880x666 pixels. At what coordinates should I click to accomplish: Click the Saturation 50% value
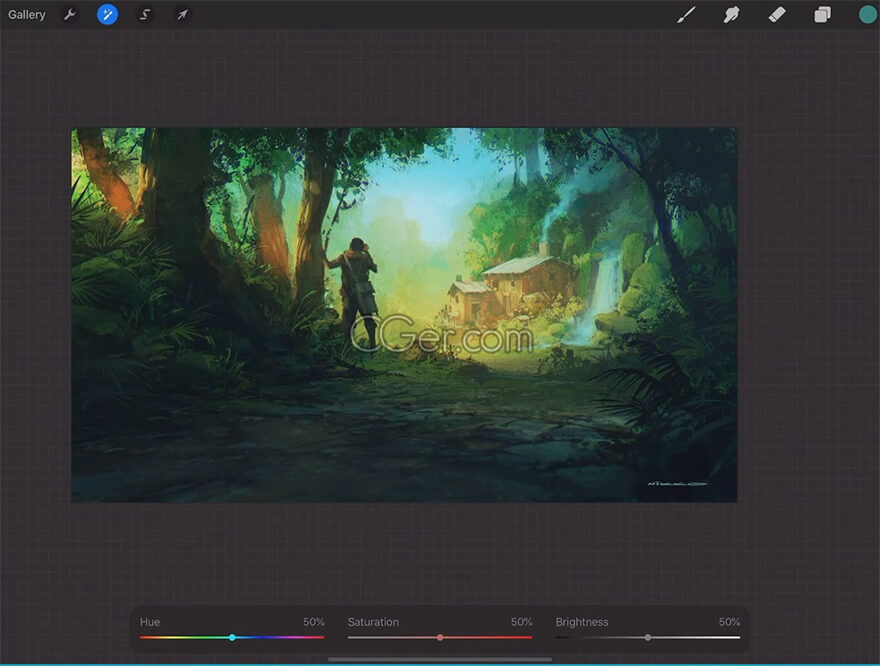click(521, 622)
